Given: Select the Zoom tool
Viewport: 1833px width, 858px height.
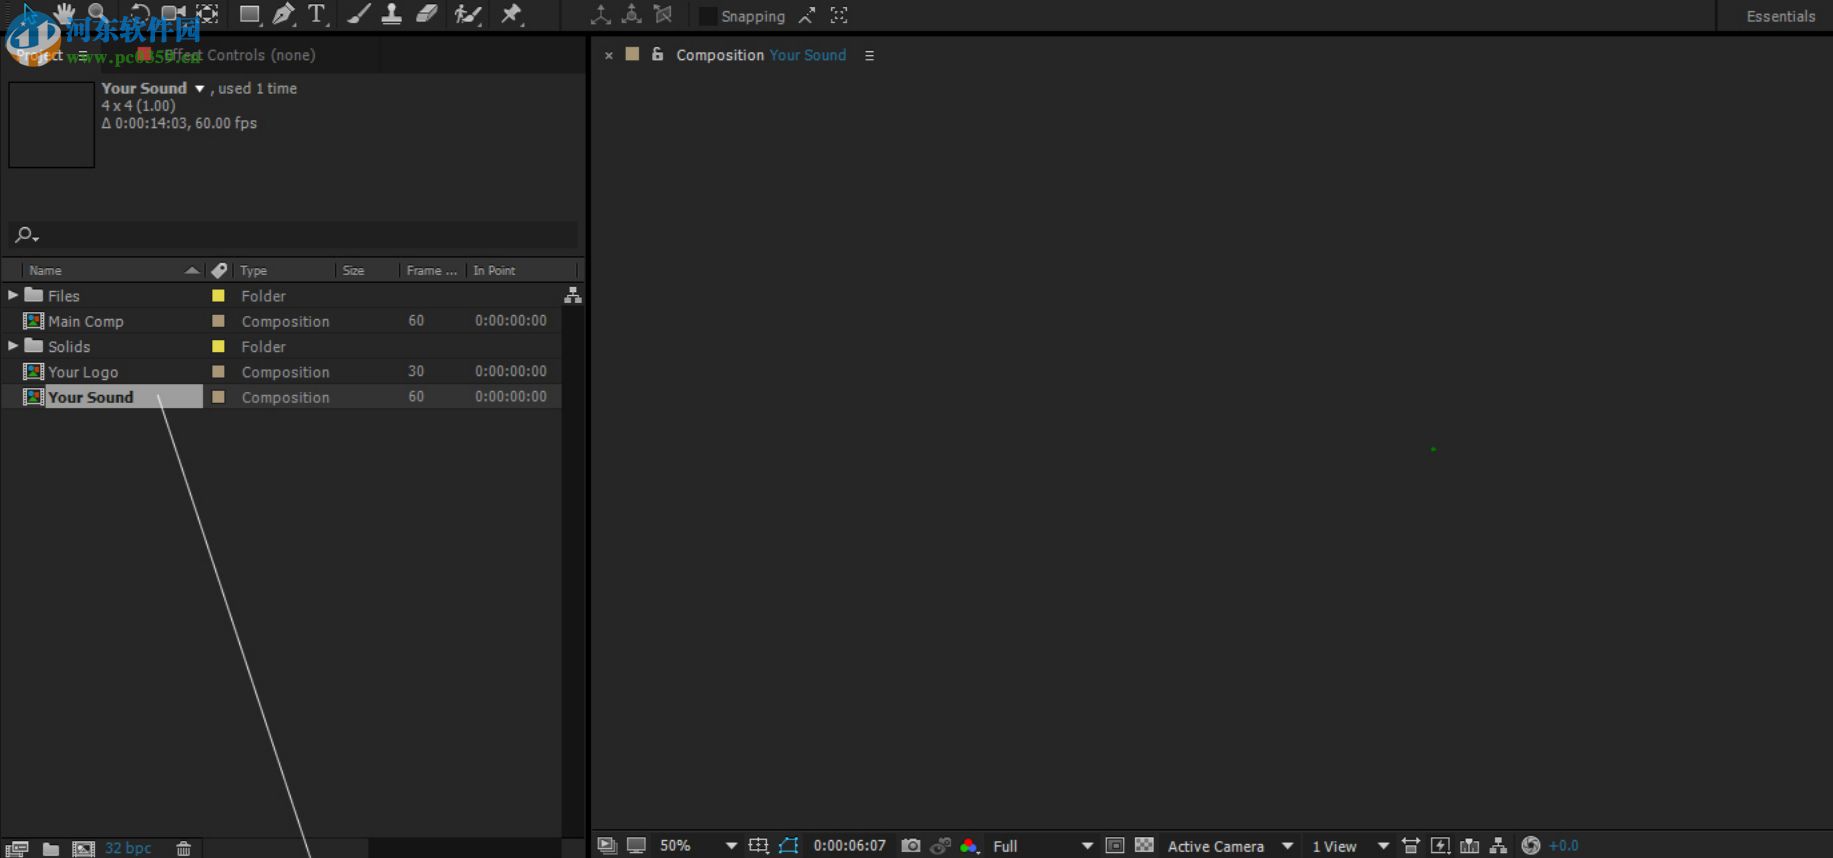Looking at the screenshot, I should (x=97, y=14).
